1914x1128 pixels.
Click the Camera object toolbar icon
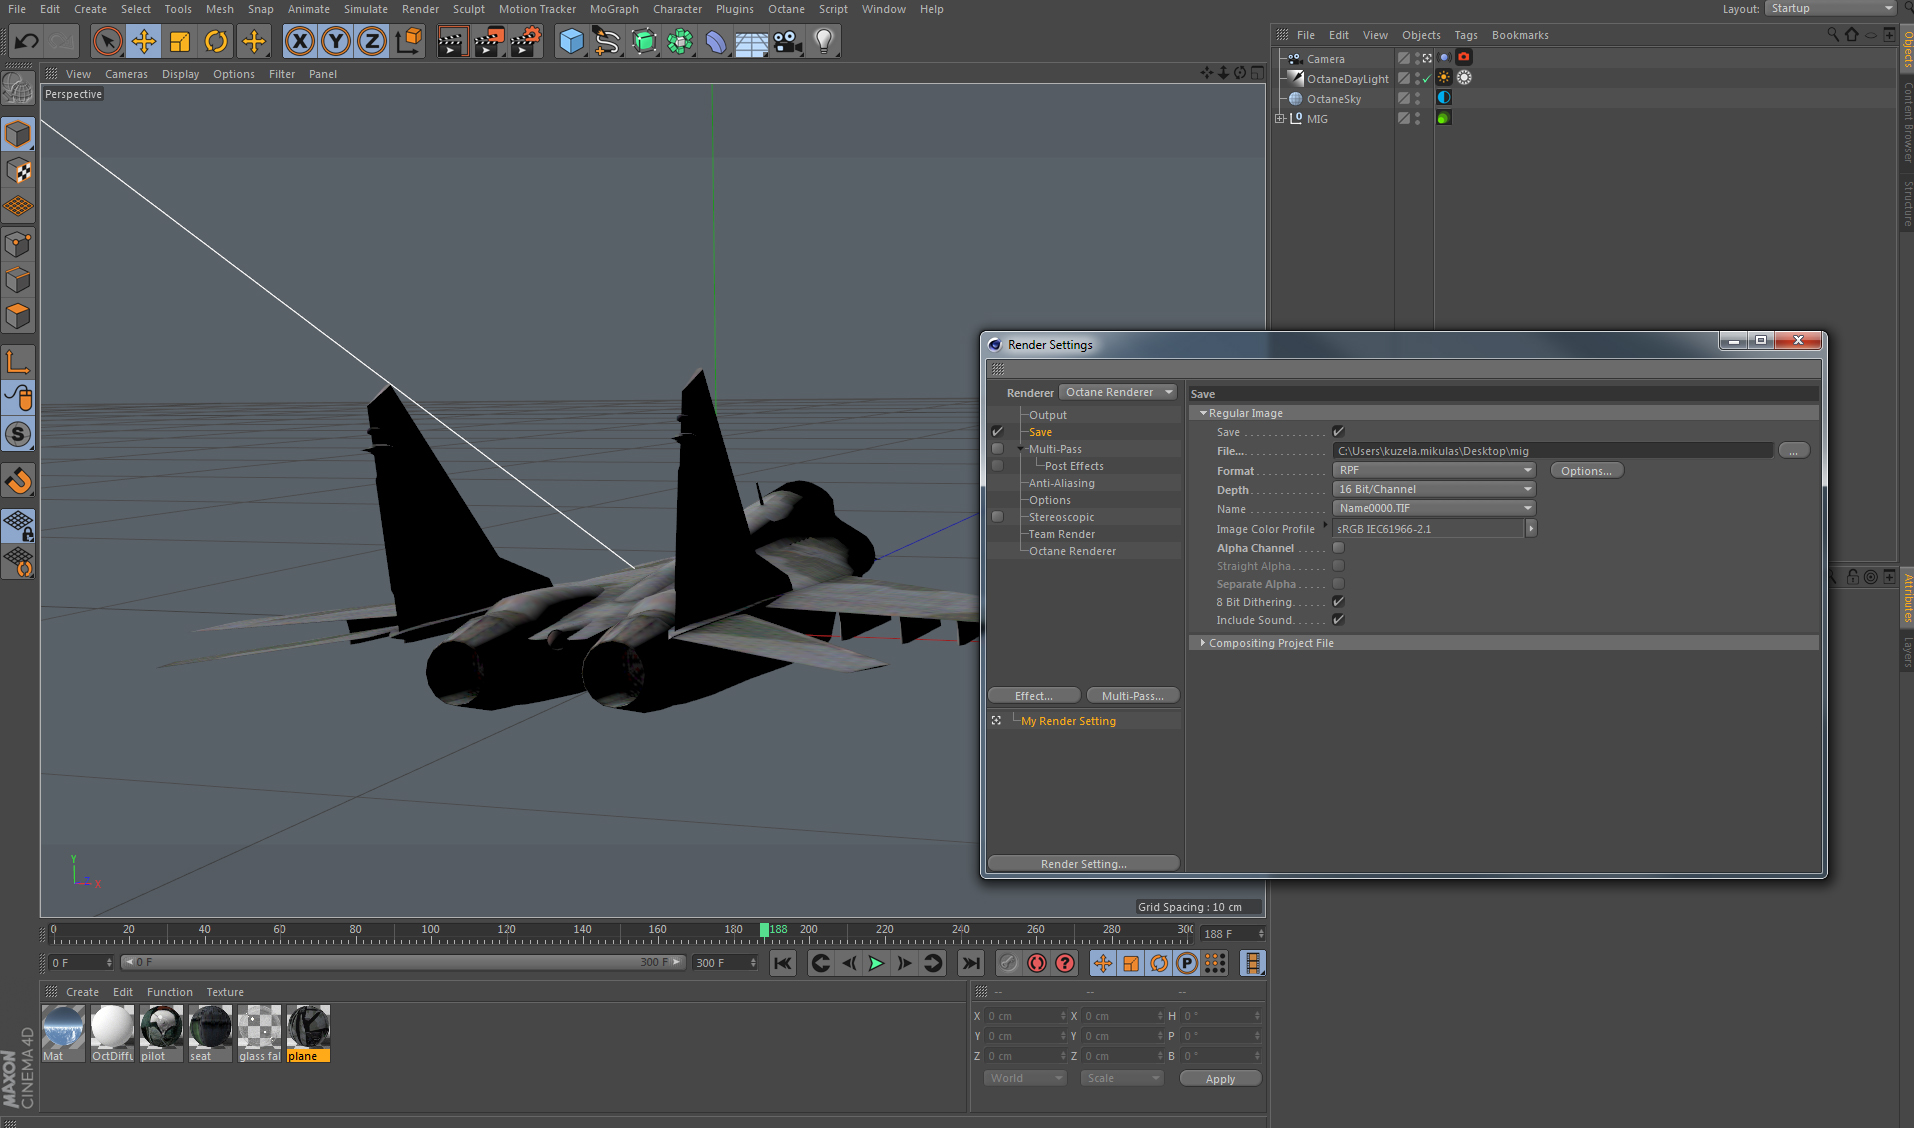point(787,42)
